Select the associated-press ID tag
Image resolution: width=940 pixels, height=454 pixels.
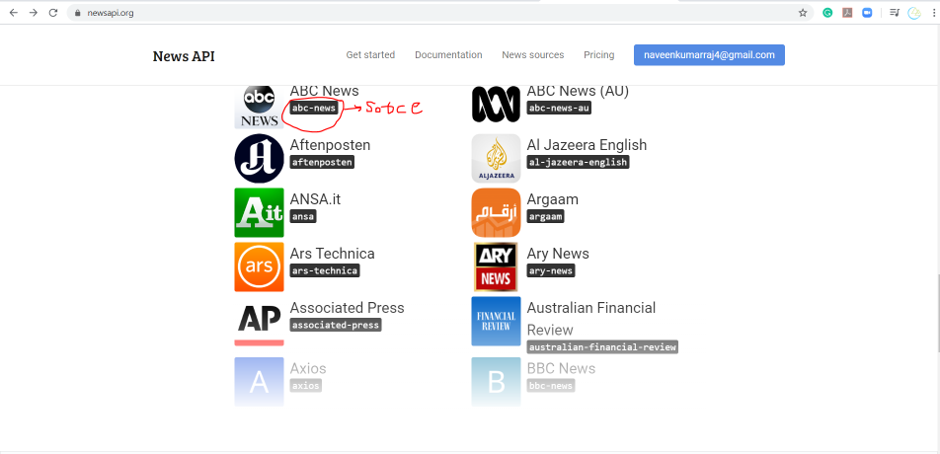336,325
